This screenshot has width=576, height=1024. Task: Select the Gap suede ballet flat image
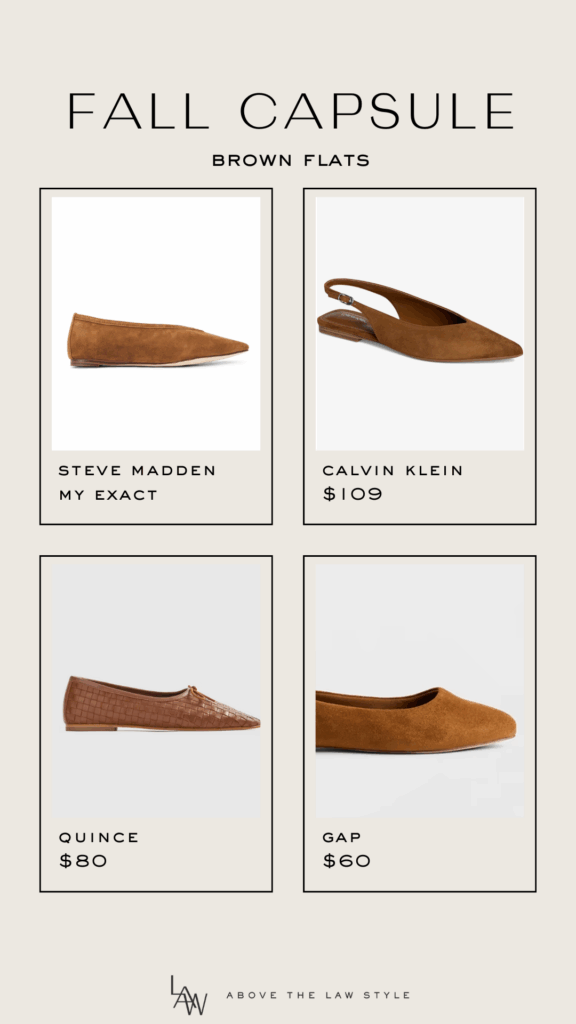[x=420, y=691]
